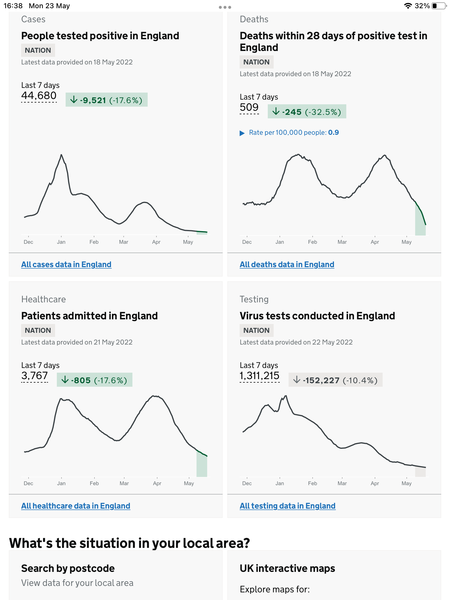Click the green highlighted bar in deaths chart
The width and height of the screenshot is (450, 600).
(421, 220)
